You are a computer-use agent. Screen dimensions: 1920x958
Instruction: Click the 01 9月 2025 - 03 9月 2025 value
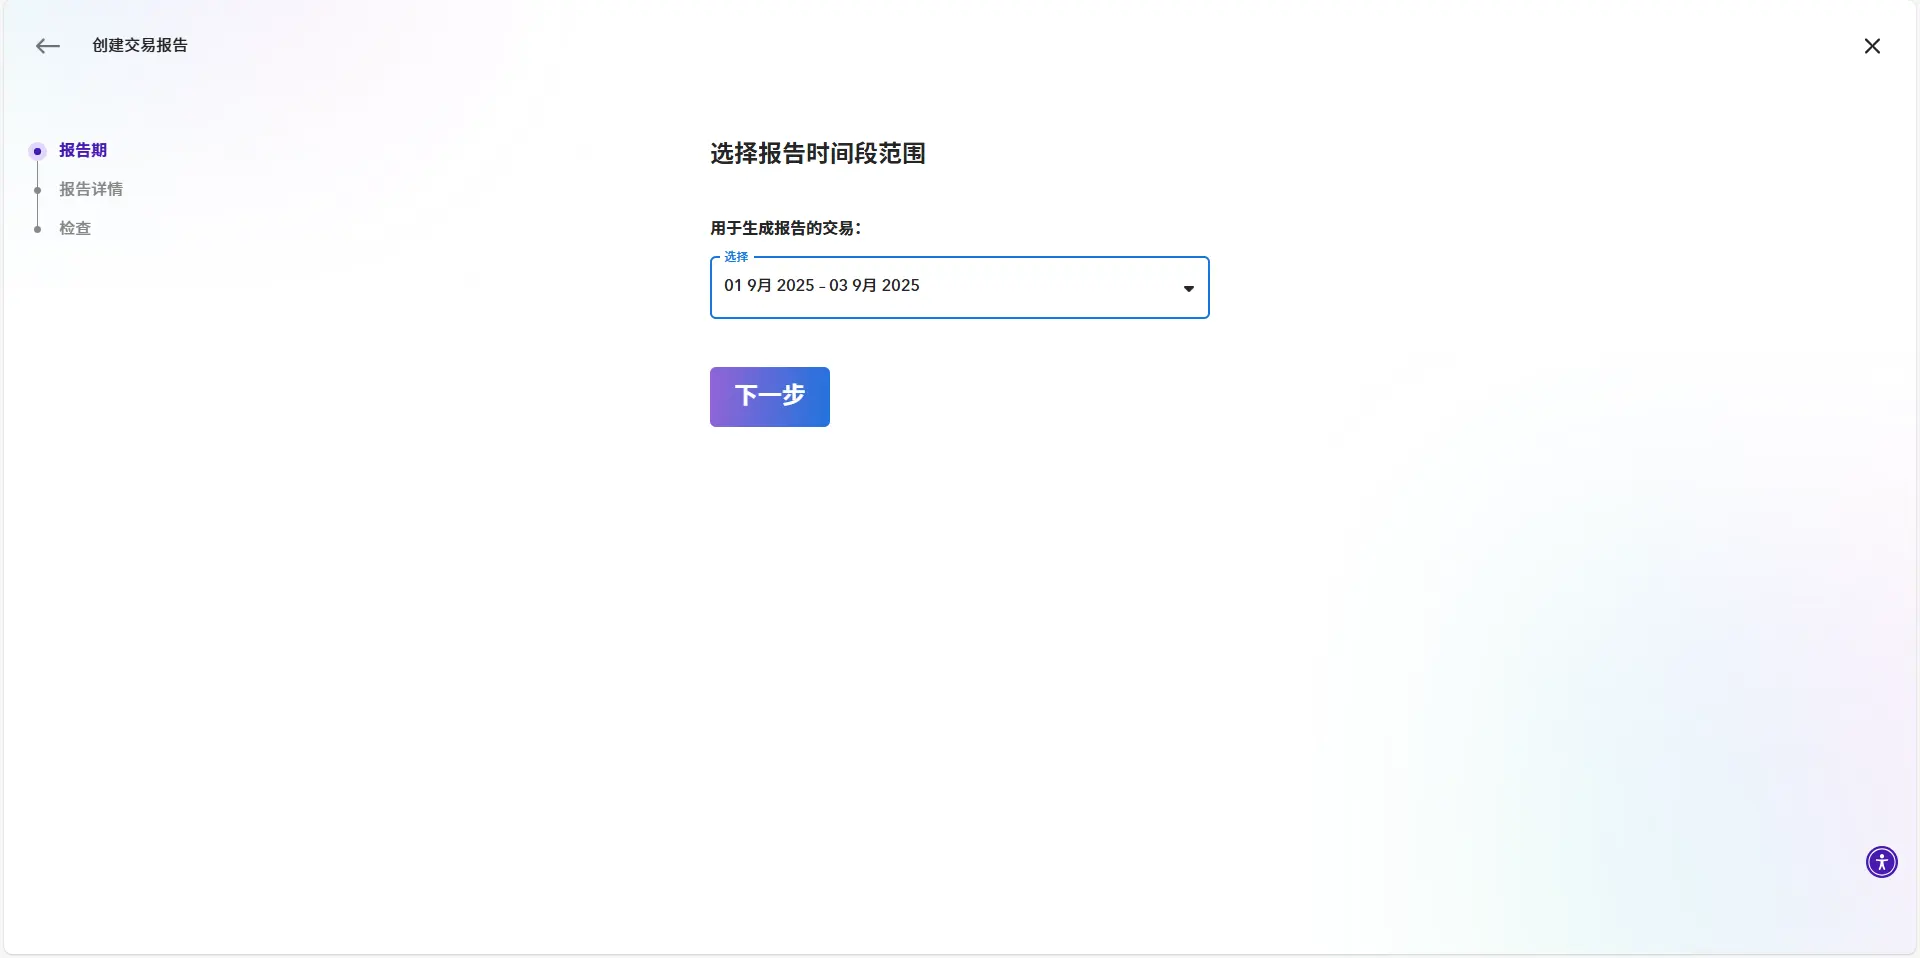point(822,286)
